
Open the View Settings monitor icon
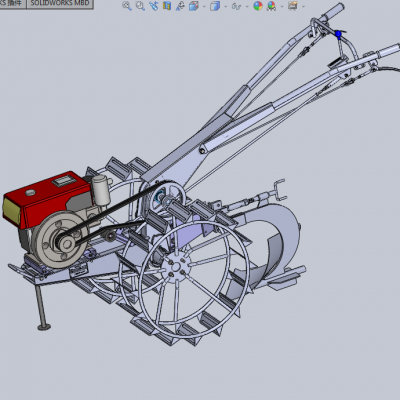coord(293,6)
